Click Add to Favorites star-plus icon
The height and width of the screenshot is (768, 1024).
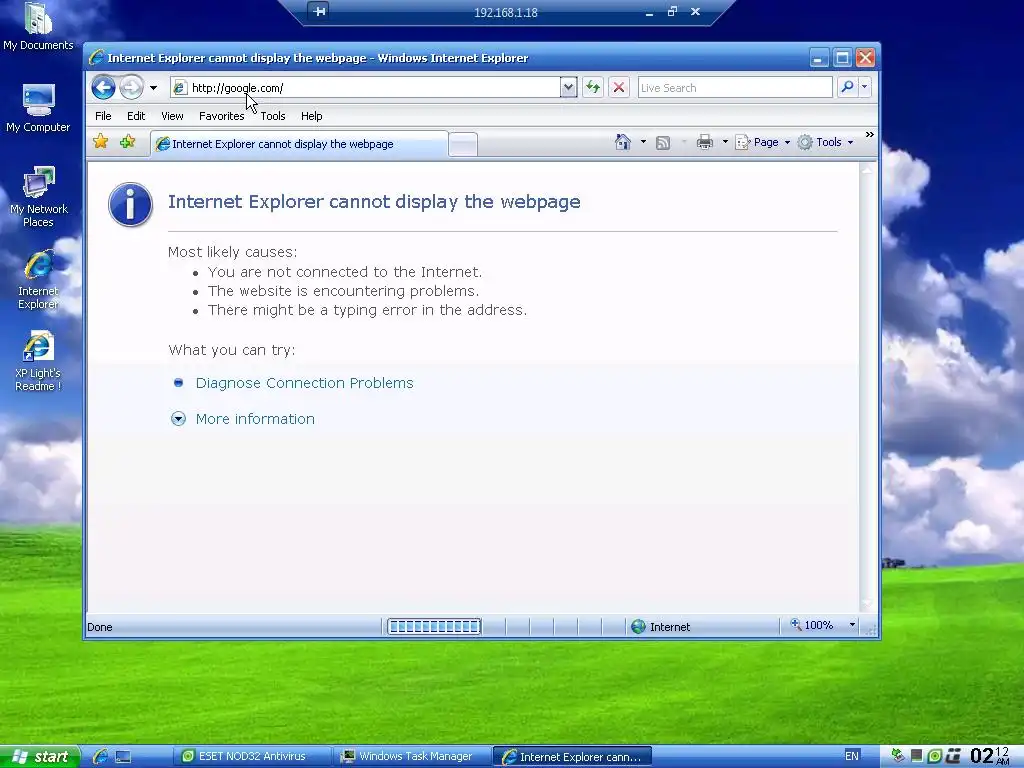click(x=127, y=141)
